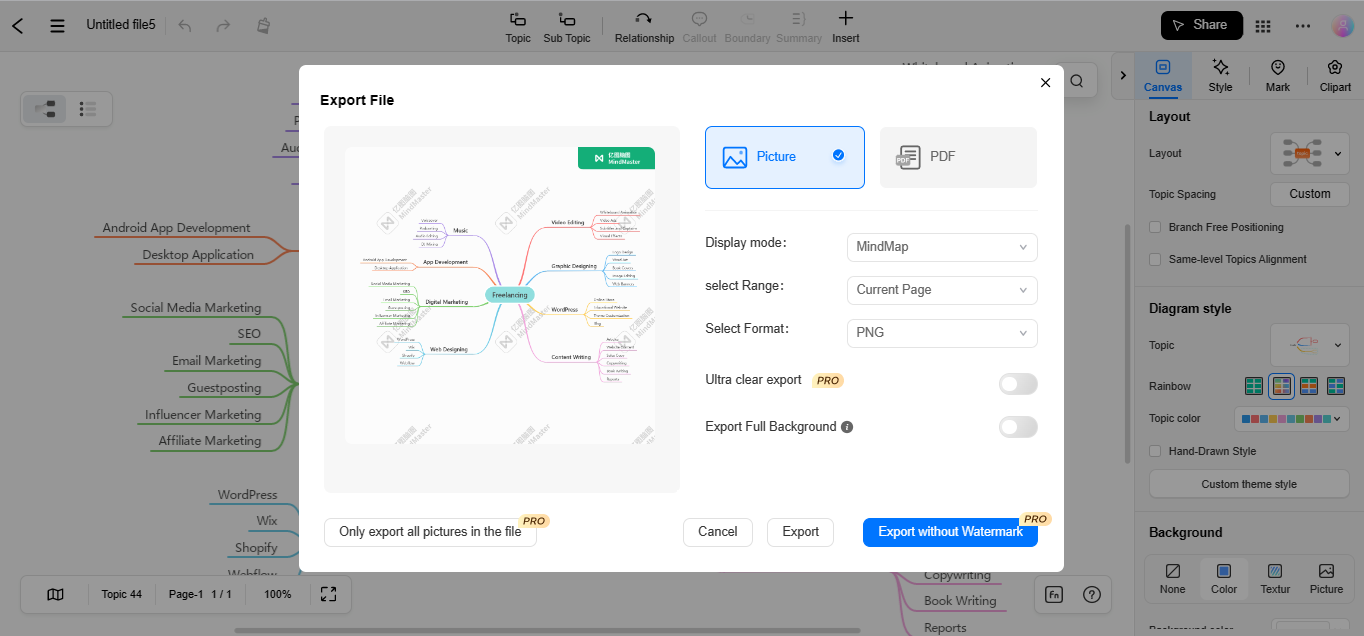Open the Display mode dropdown
This screenshot has width=1364, height=636.
(941, 247)
